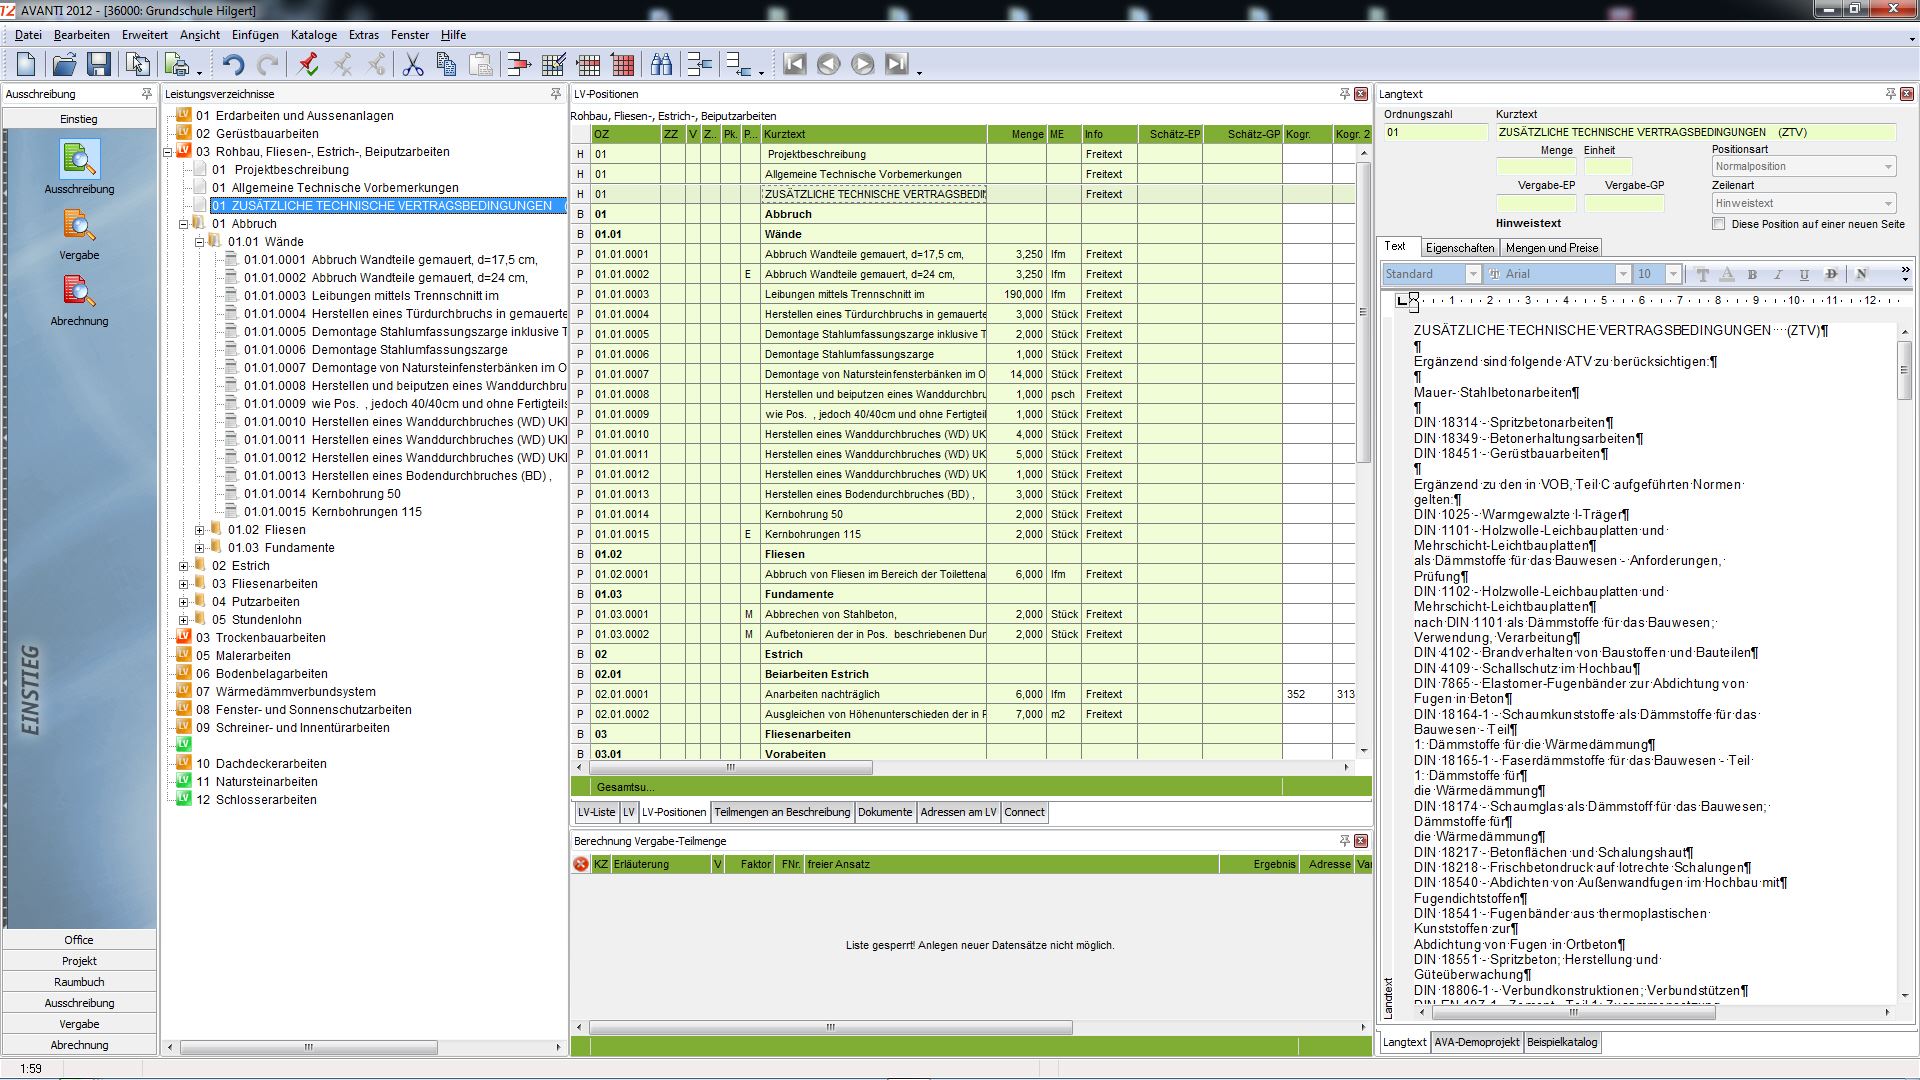Jump to first record navigation icon
The height and width of the screenshot is (1080, 1920).
pyautogui.click(x=795, y=65)
